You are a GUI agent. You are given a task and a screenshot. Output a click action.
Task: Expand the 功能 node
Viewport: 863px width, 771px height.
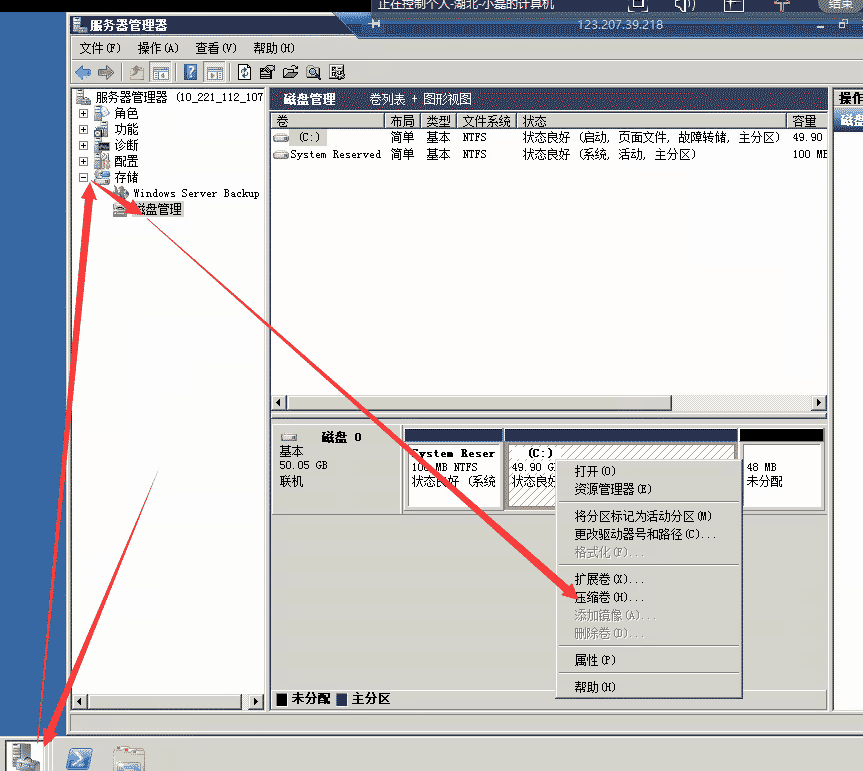[x=83, y=129]
